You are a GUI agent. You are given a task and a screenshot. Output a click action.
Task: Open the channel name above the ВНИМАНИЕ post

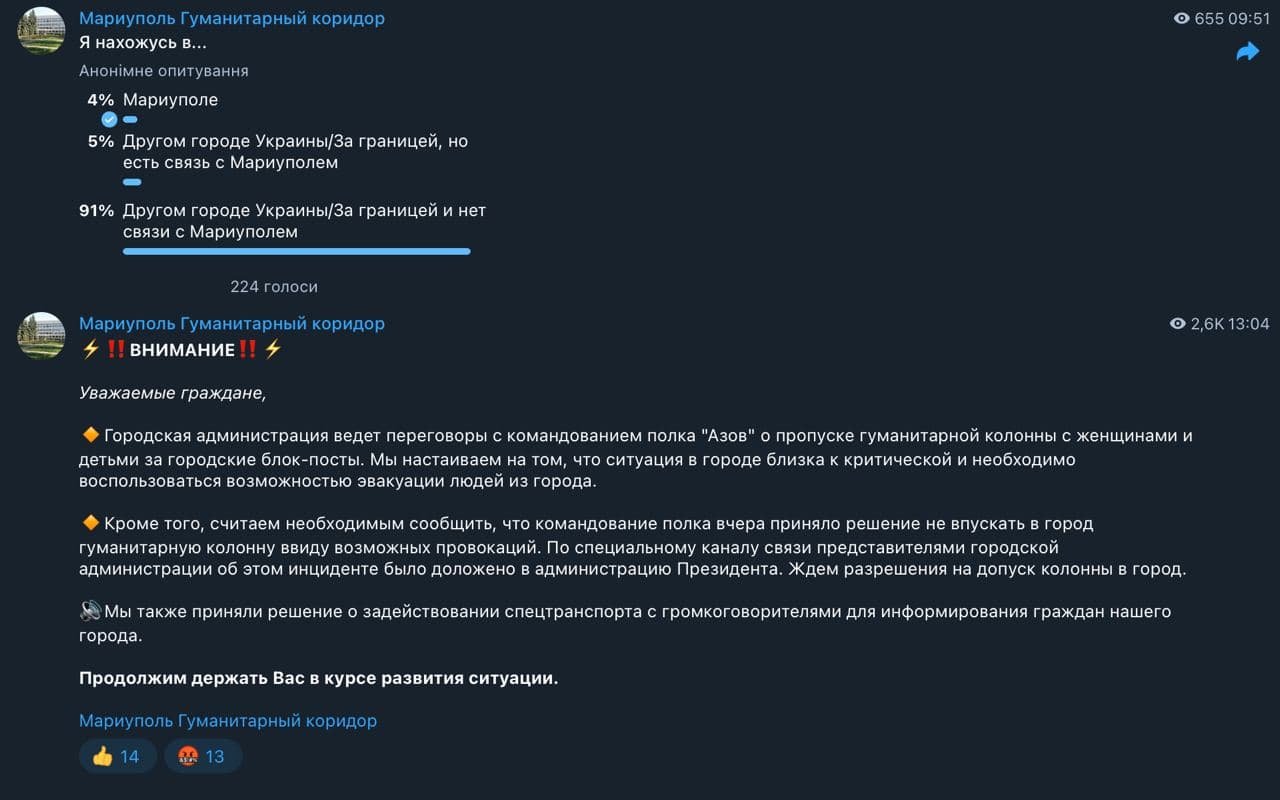[231, 324]
